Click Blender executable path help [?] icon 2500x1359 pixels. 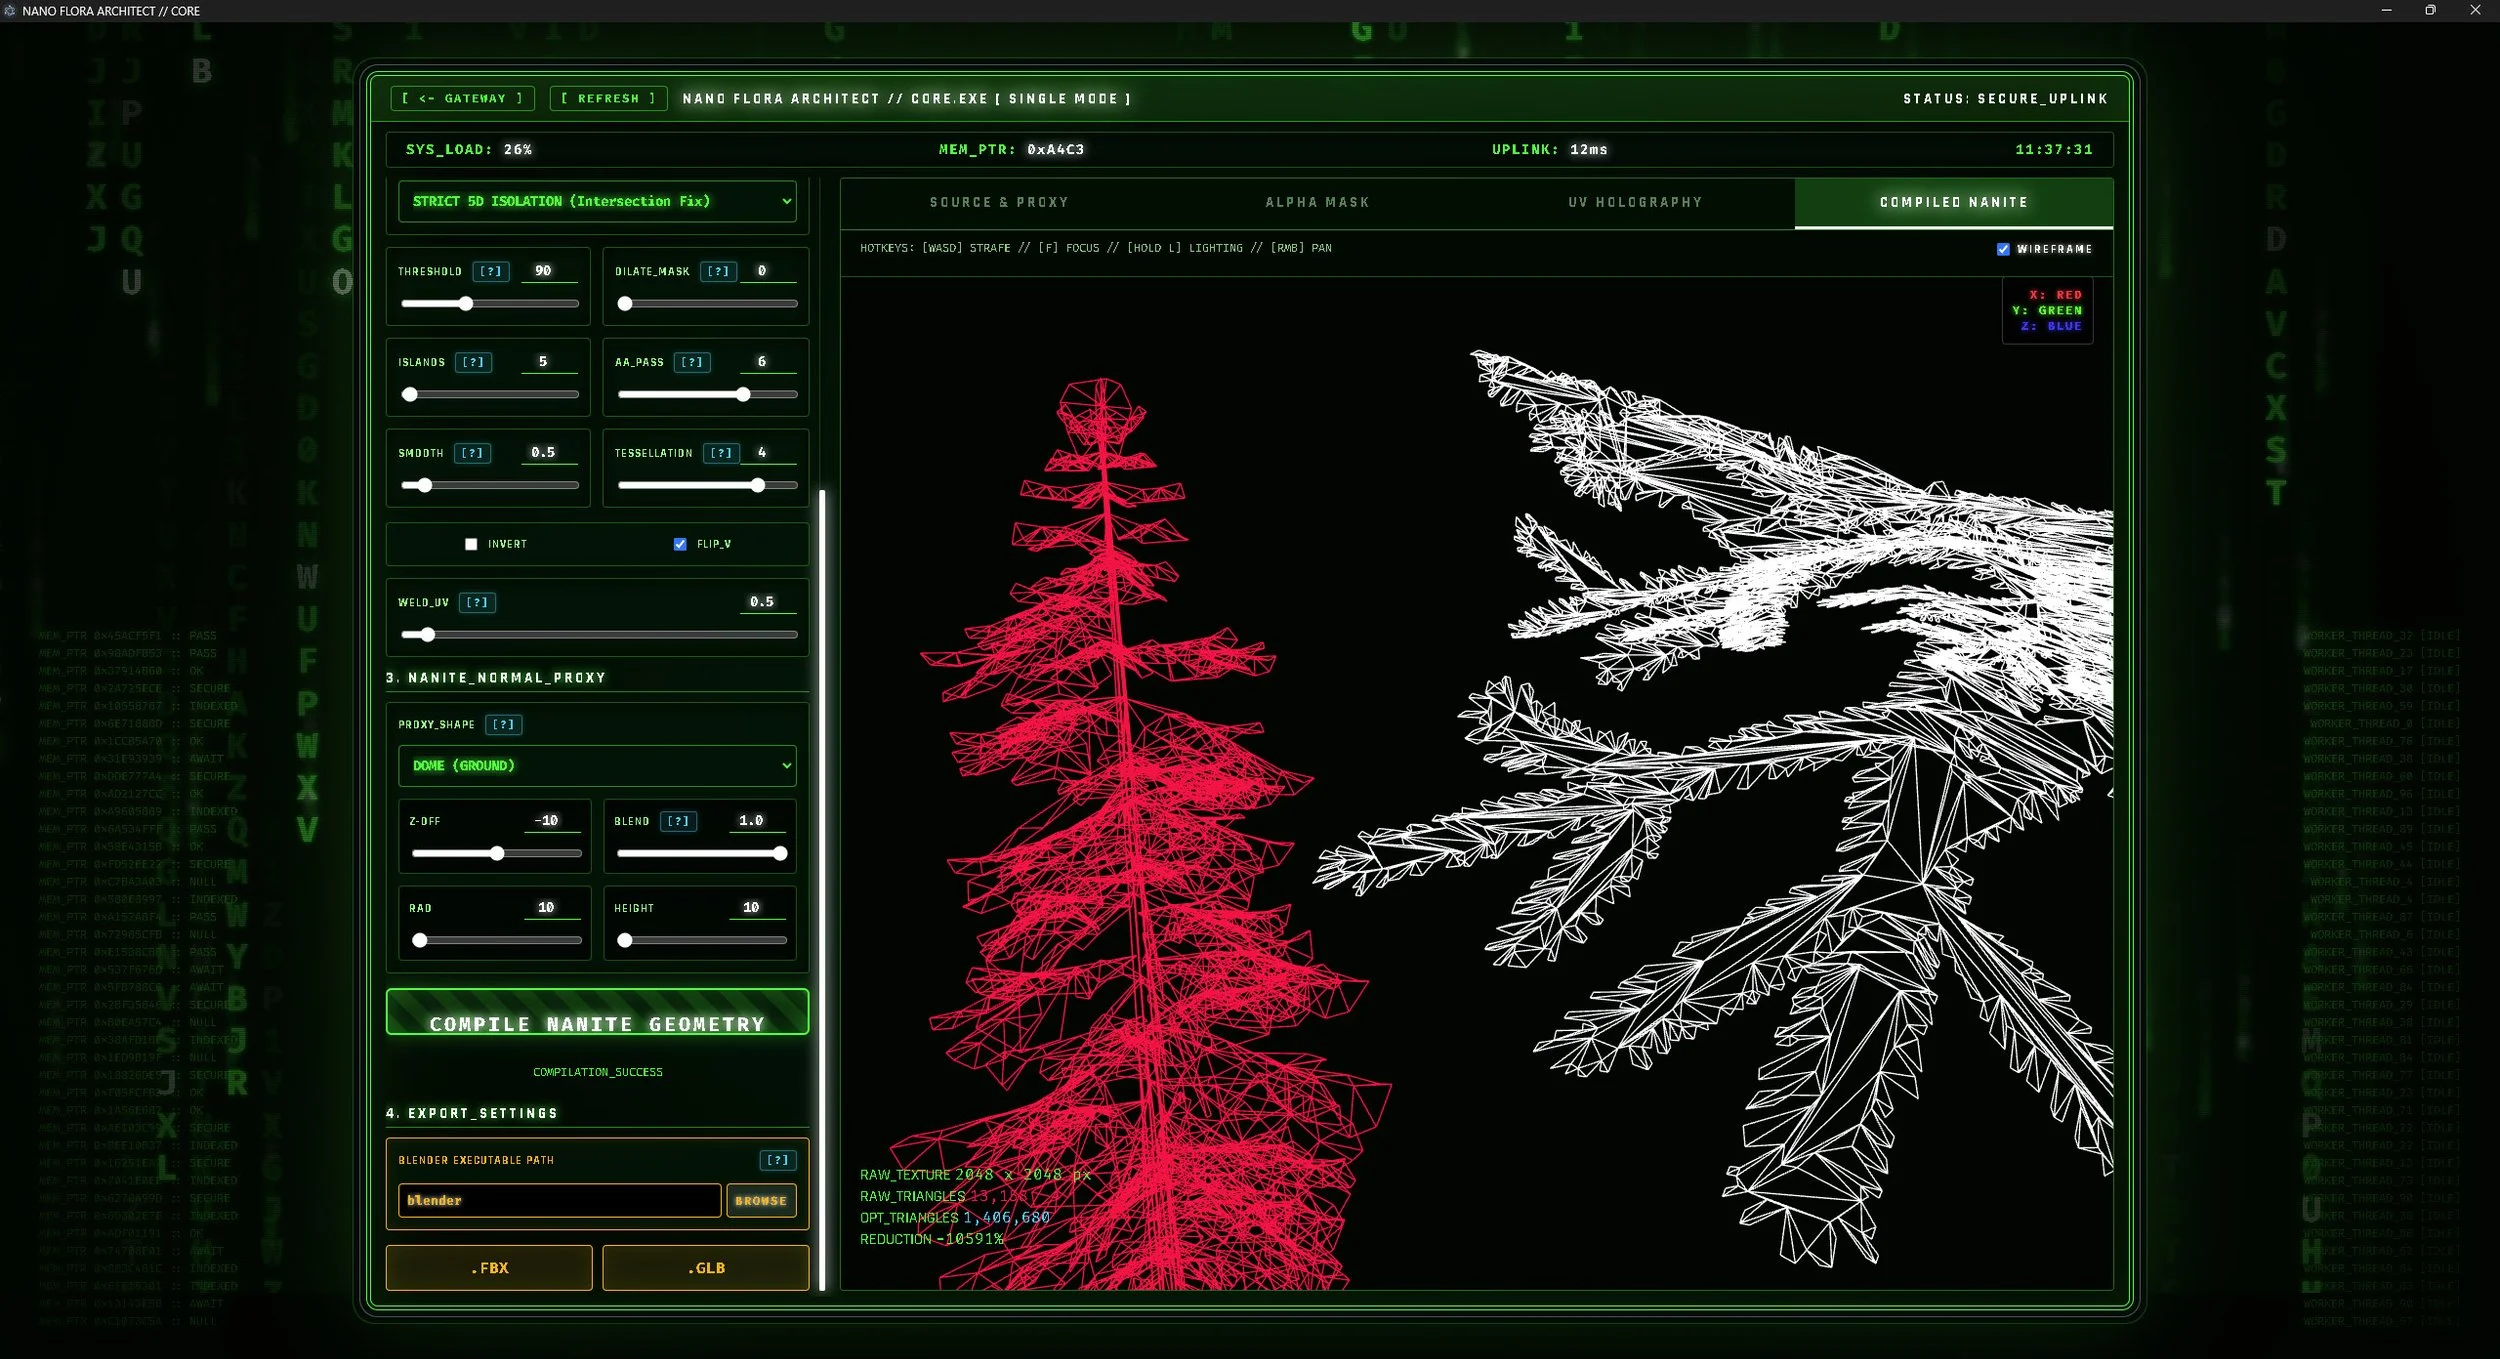pos(777,1160)
